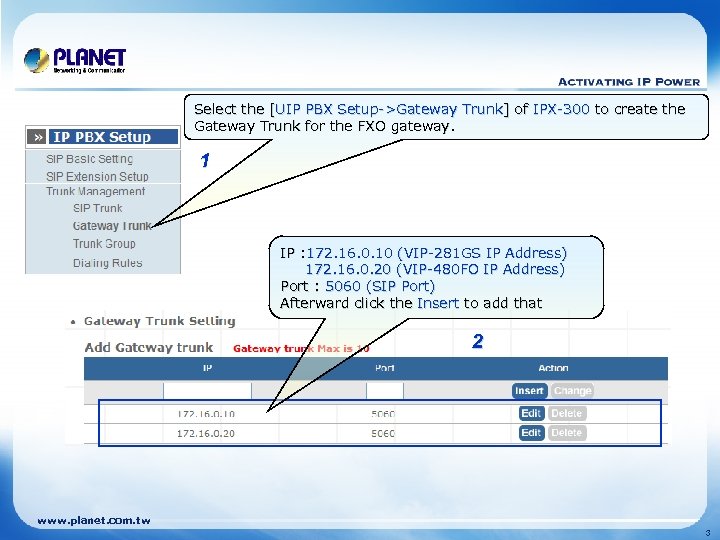Open the IP PBX Setup menu header
The width and height of the screenshot is (720, 540).
coord(113,137)
